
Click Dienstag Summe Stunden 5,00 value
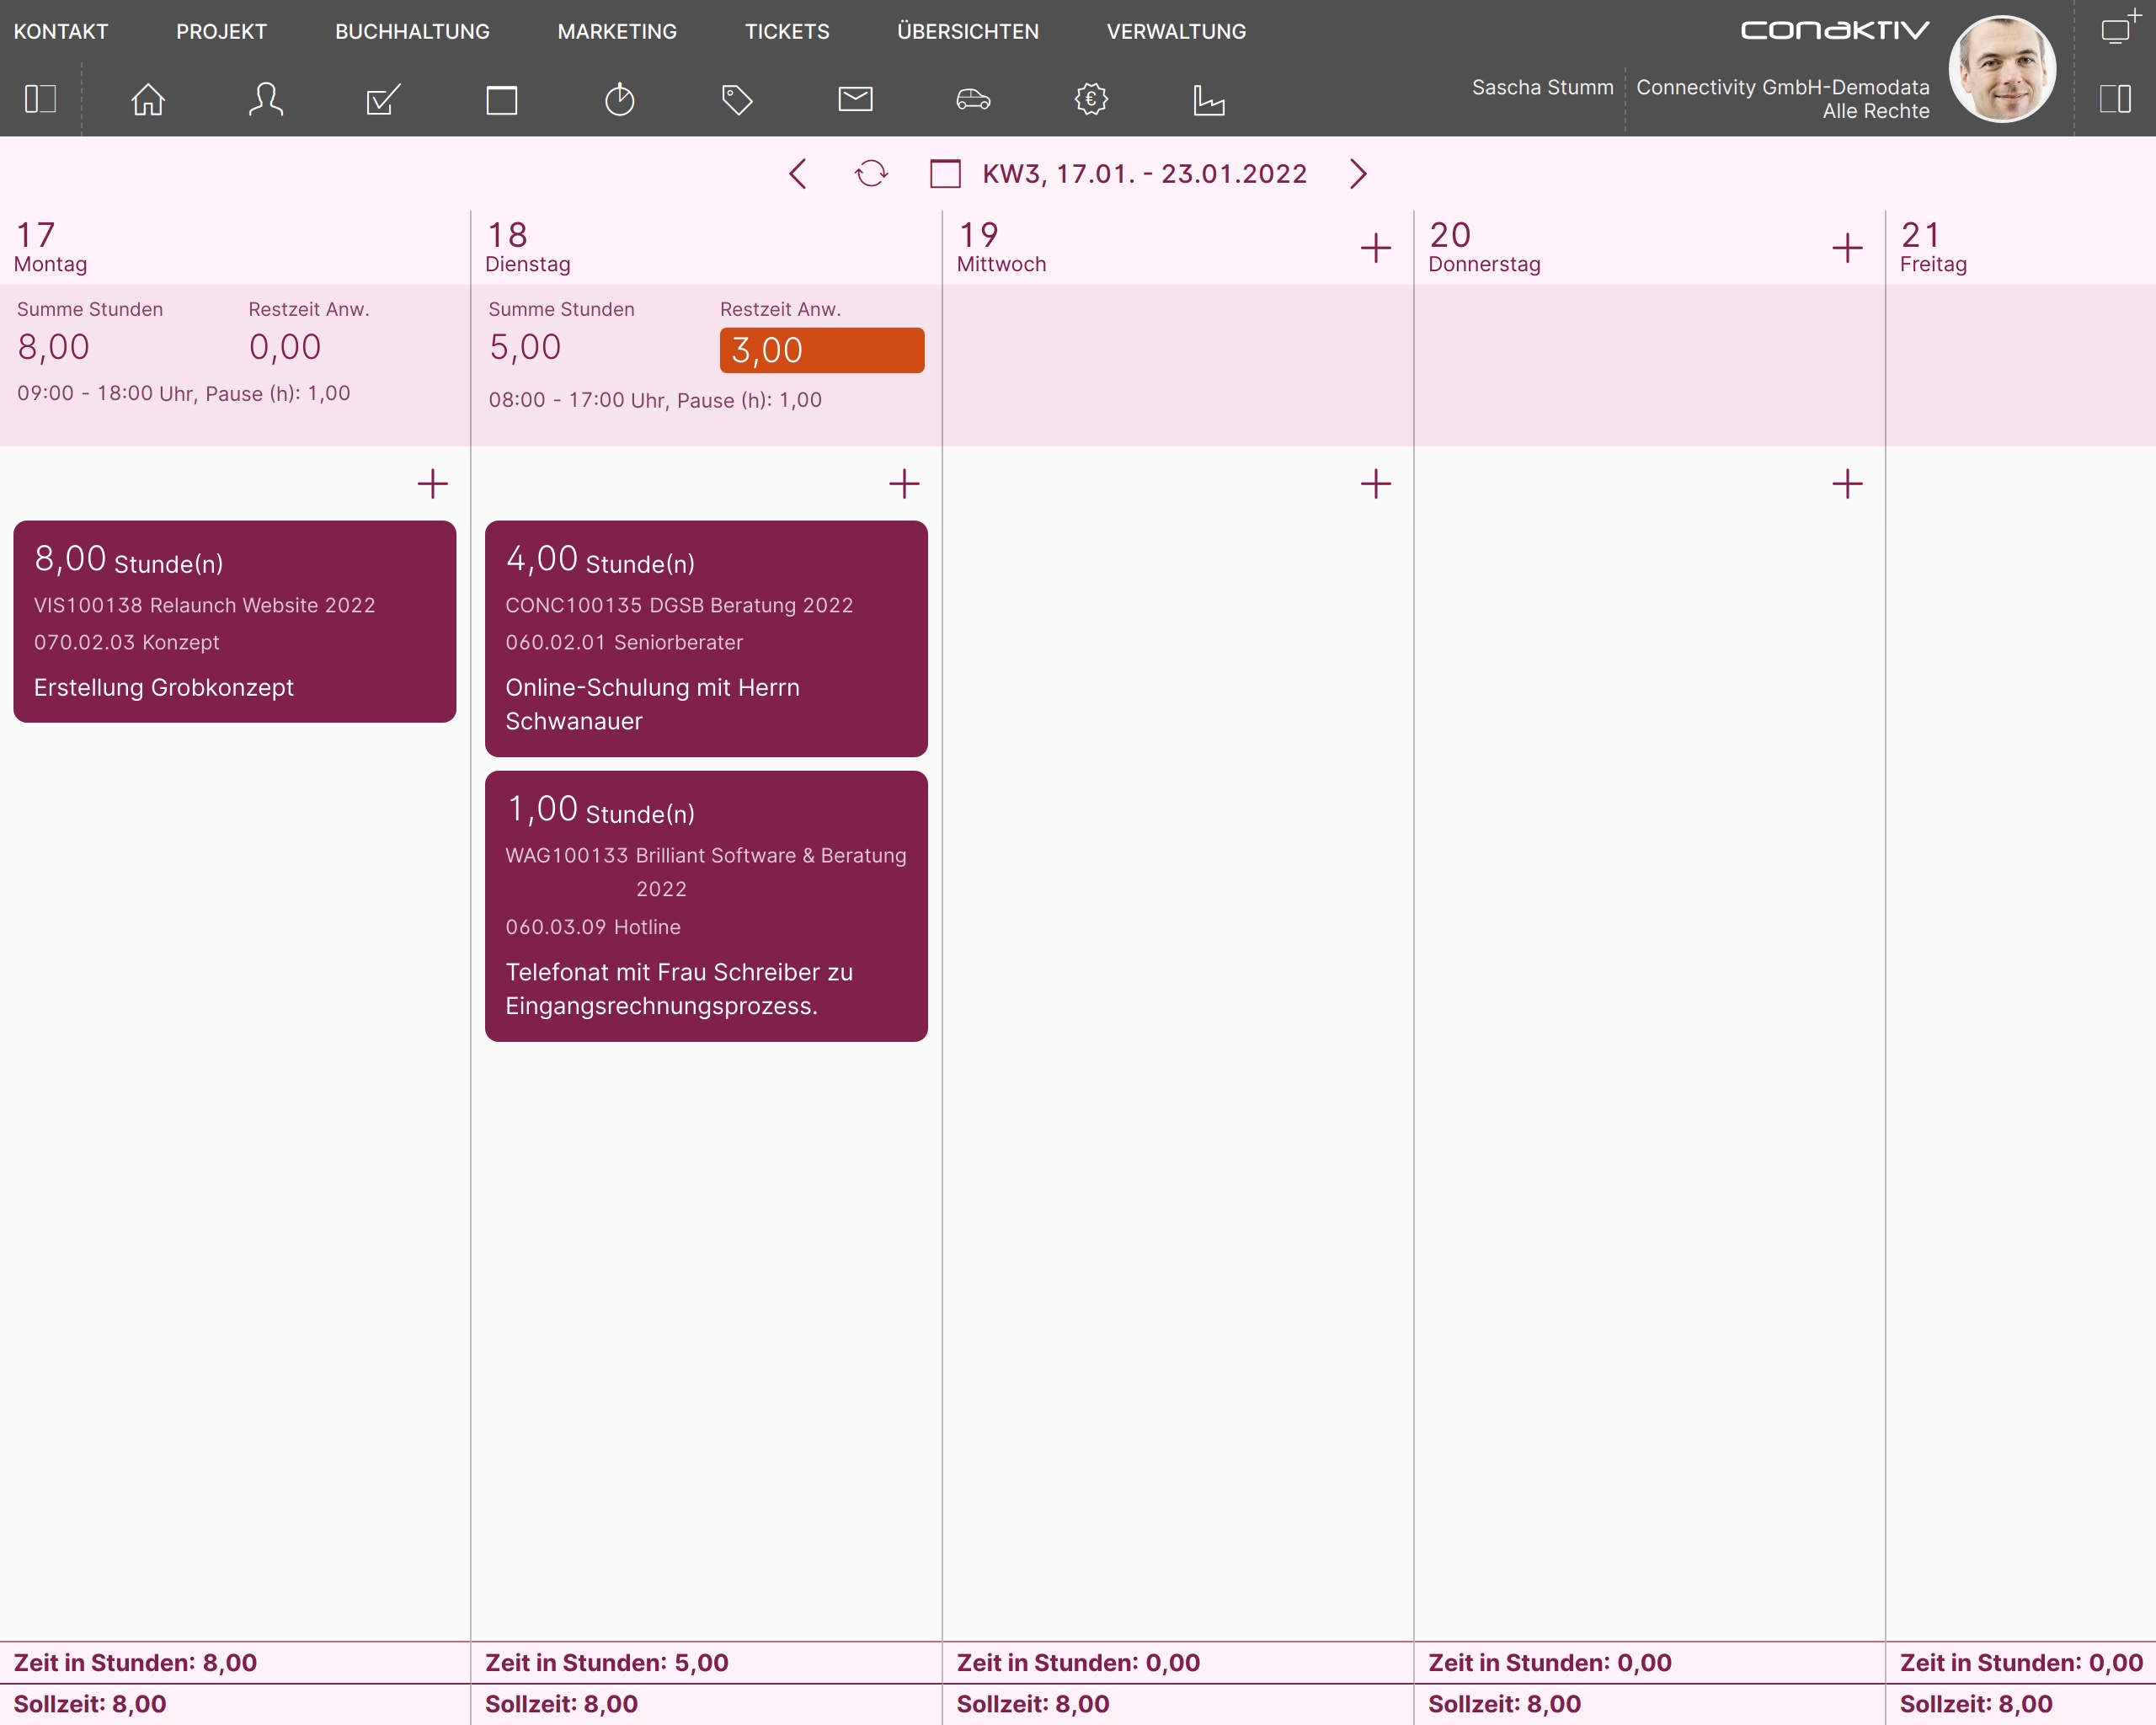pyautogui.click(x=525, y=347)
